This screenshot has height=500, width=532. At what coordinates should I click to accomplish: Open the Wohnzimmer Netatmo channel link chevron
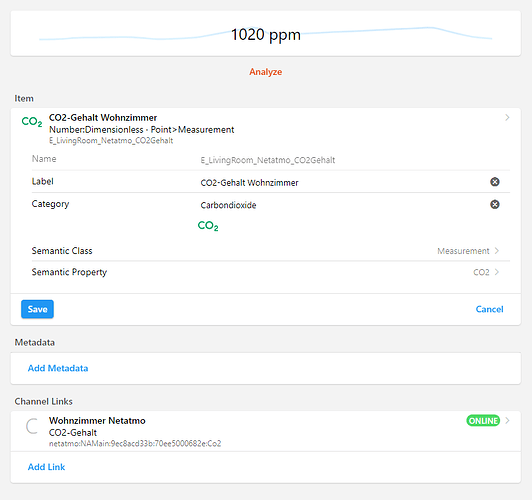tap(507, 421)
